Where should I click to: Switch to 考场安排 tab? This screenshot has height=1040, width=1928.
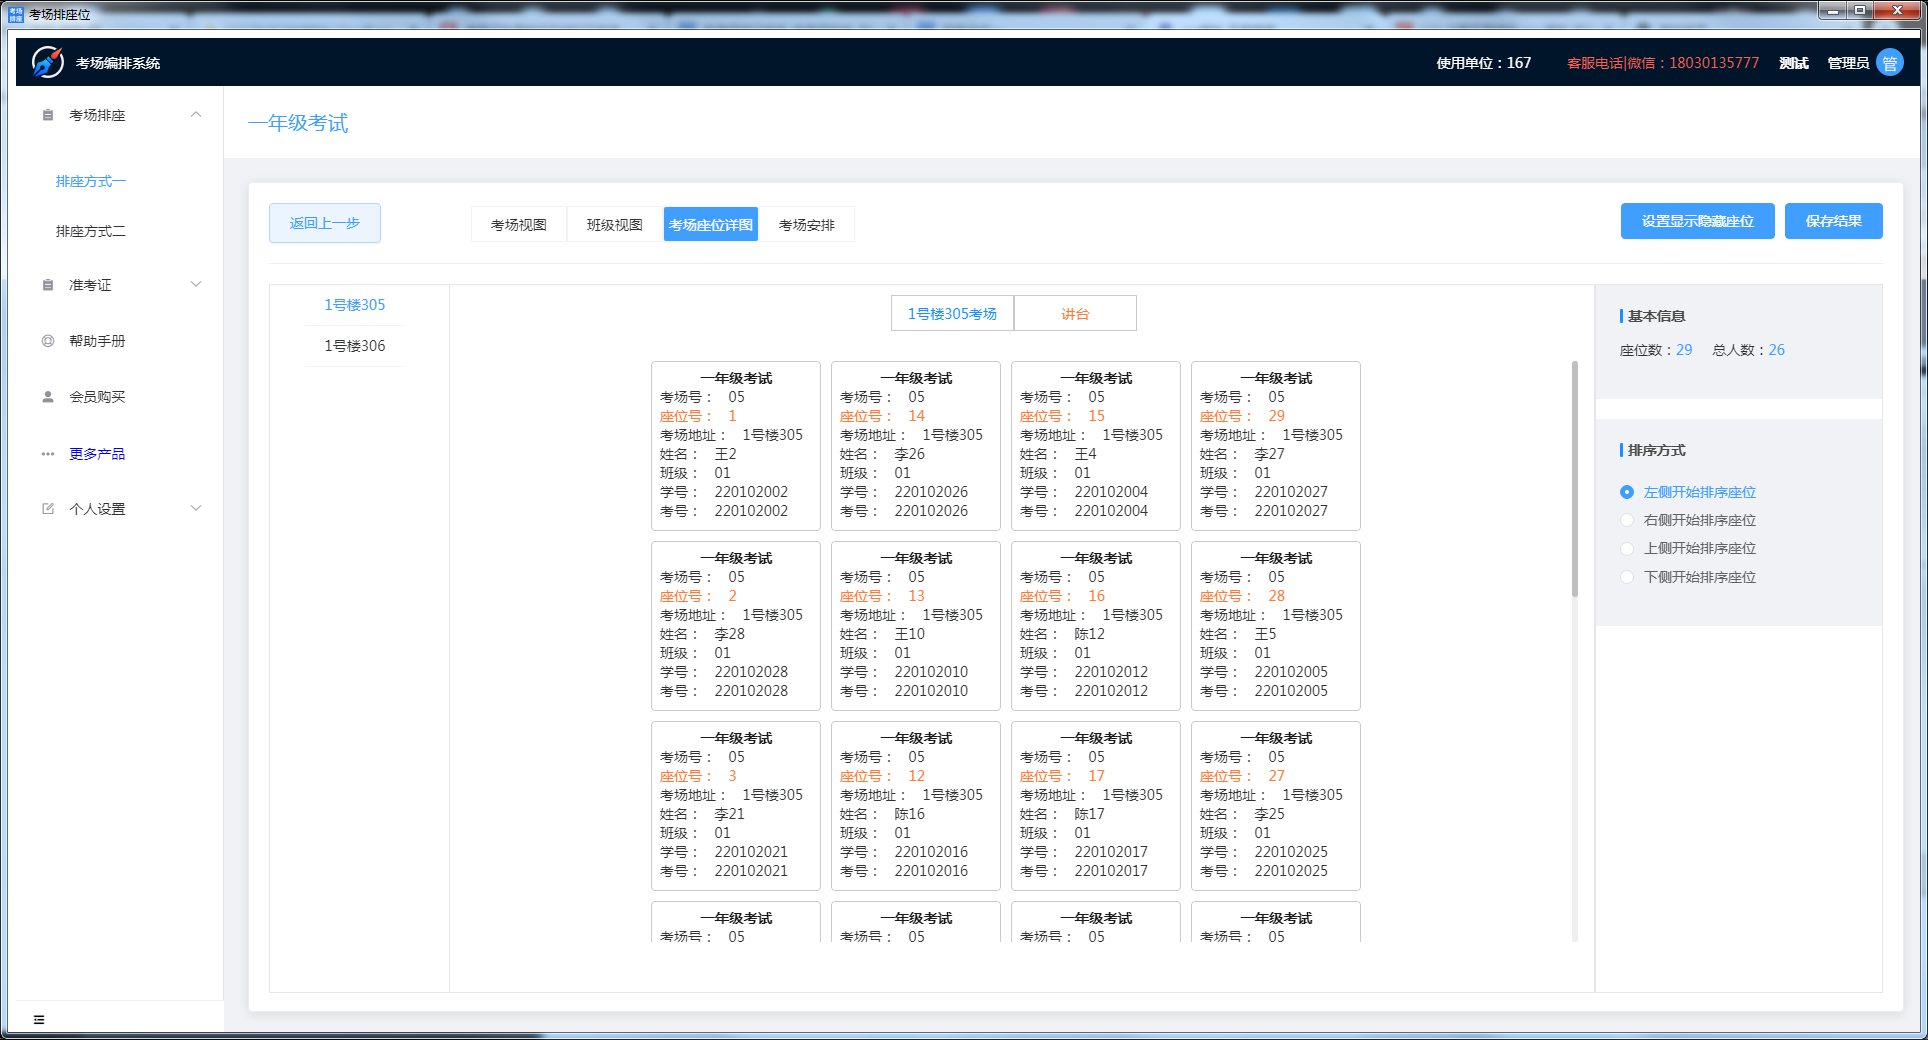(807, 225)
